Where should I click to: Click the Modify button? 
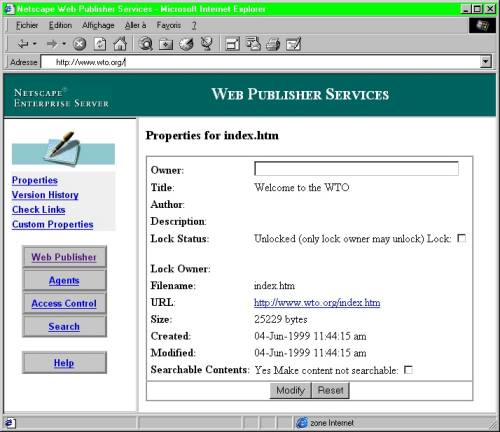[290, 390]
